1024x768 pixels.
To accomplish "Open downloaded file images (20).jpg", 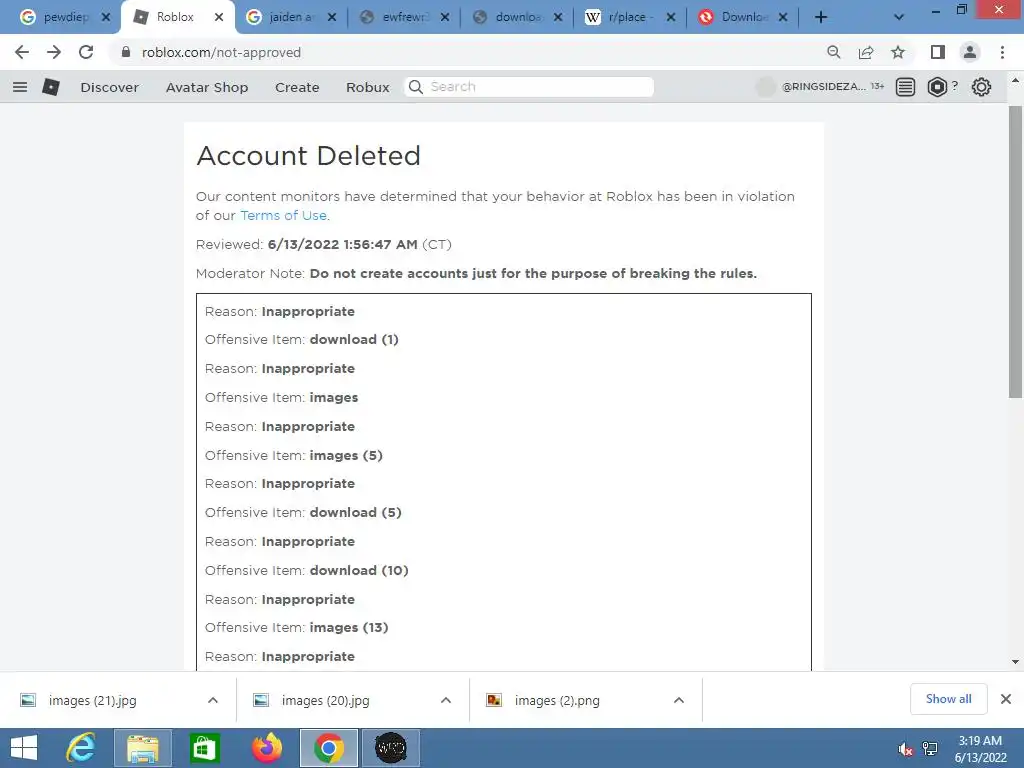I will pos(326,700).
